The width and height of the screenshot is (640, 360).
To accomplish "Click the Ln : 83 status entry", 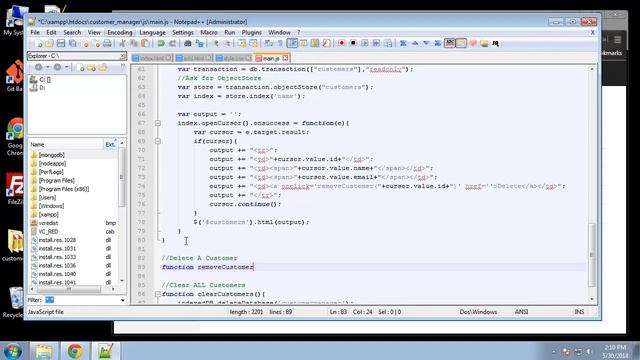I will coord(338,312).
